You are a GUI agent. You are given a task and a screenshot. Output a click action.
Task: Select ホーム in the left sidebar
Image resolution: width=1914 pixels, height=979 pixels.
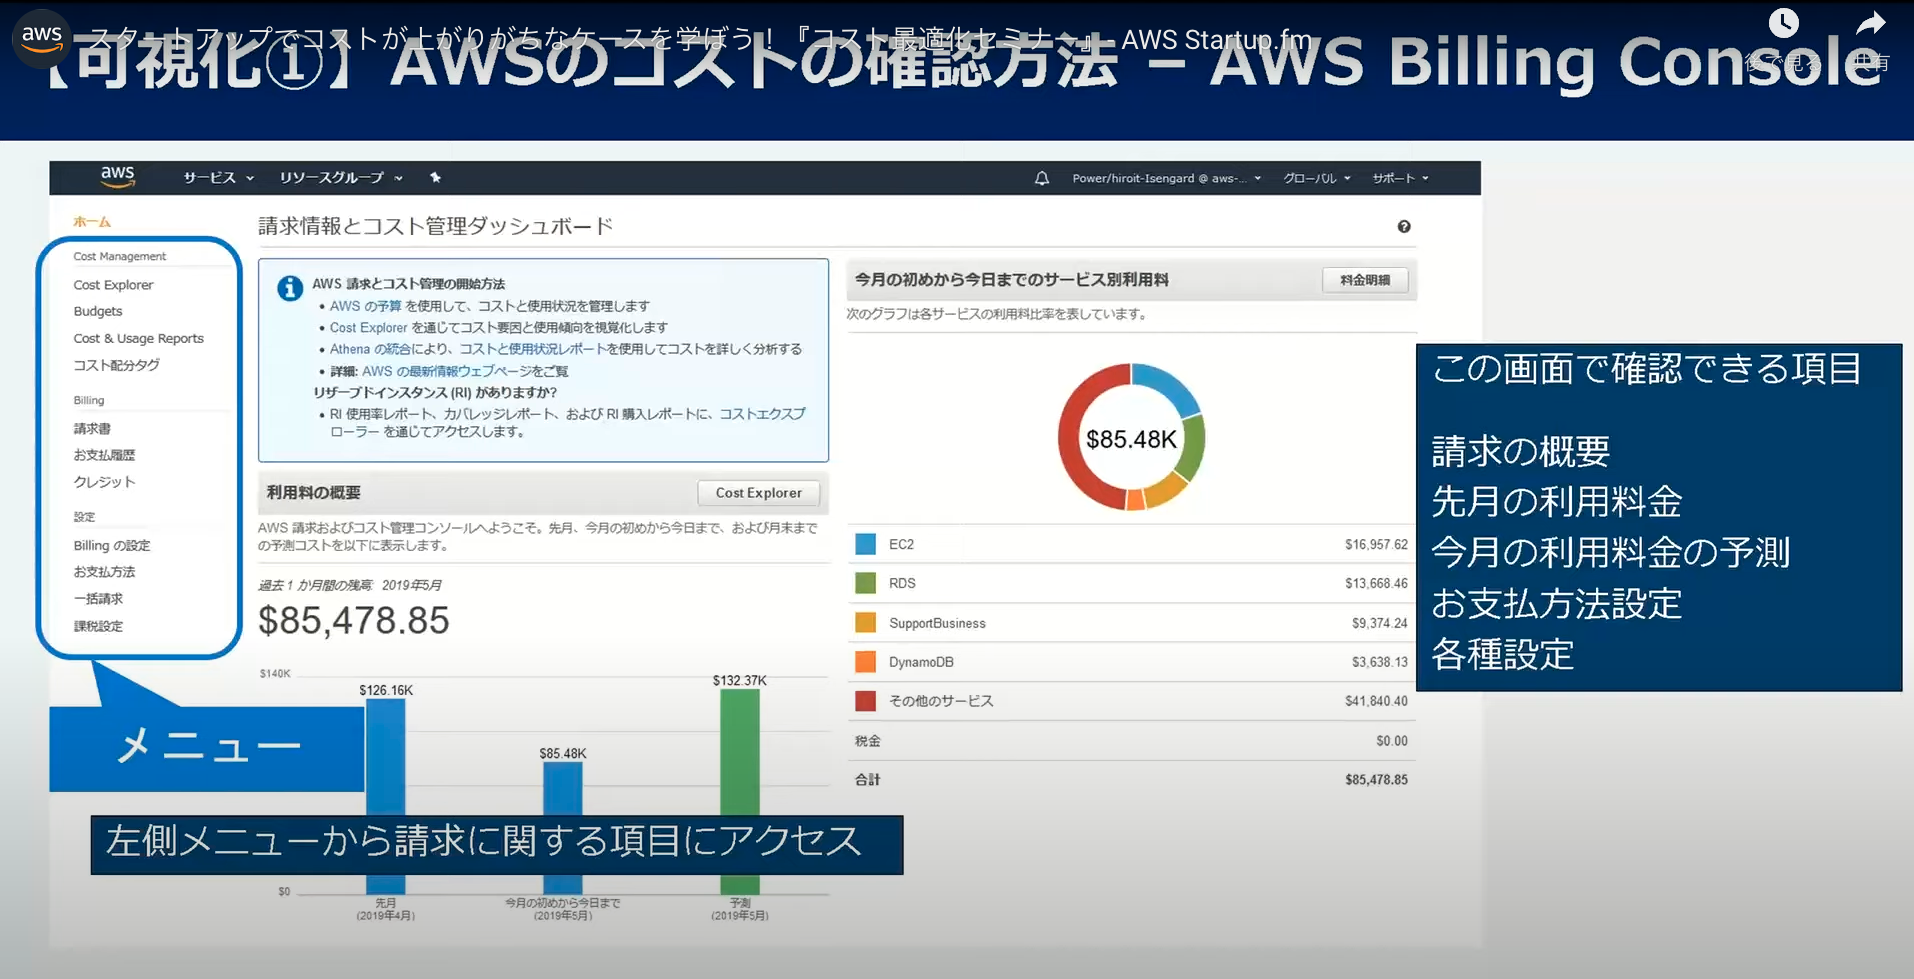pos(92,222)
